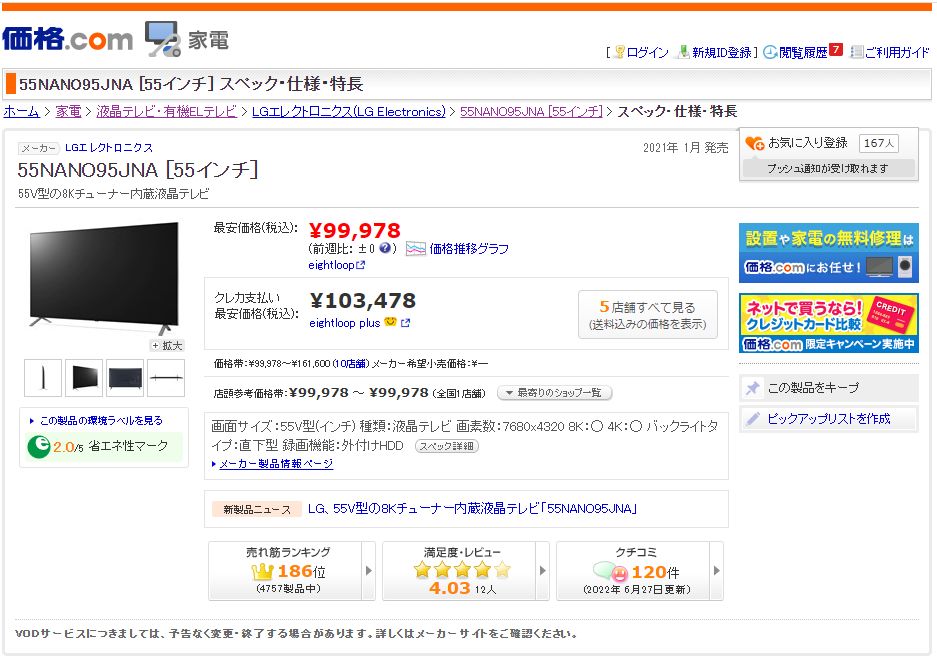Click the 167人 favorites count

878,143
